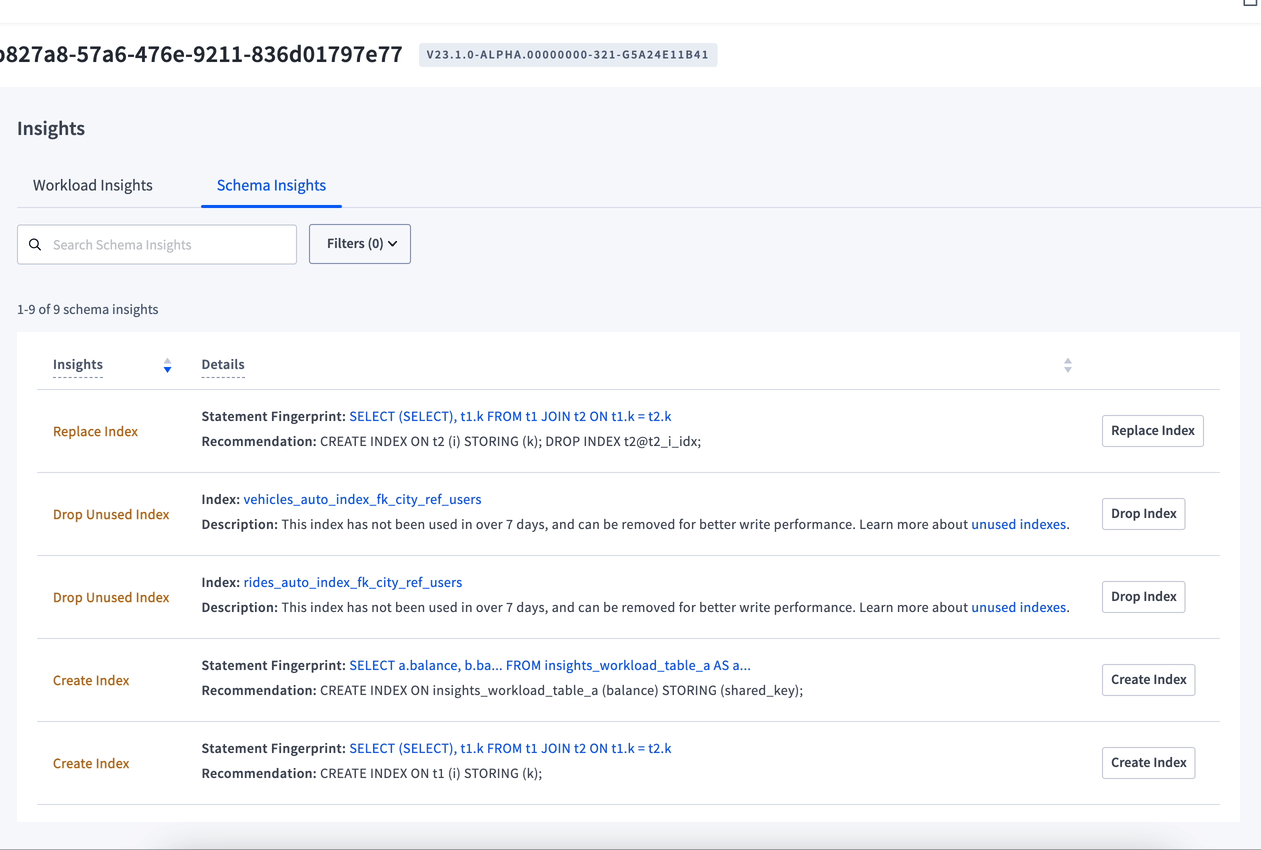Click the magnifier icon in search box
Viewport: 1261px width, 850px height.
point(35,244)
